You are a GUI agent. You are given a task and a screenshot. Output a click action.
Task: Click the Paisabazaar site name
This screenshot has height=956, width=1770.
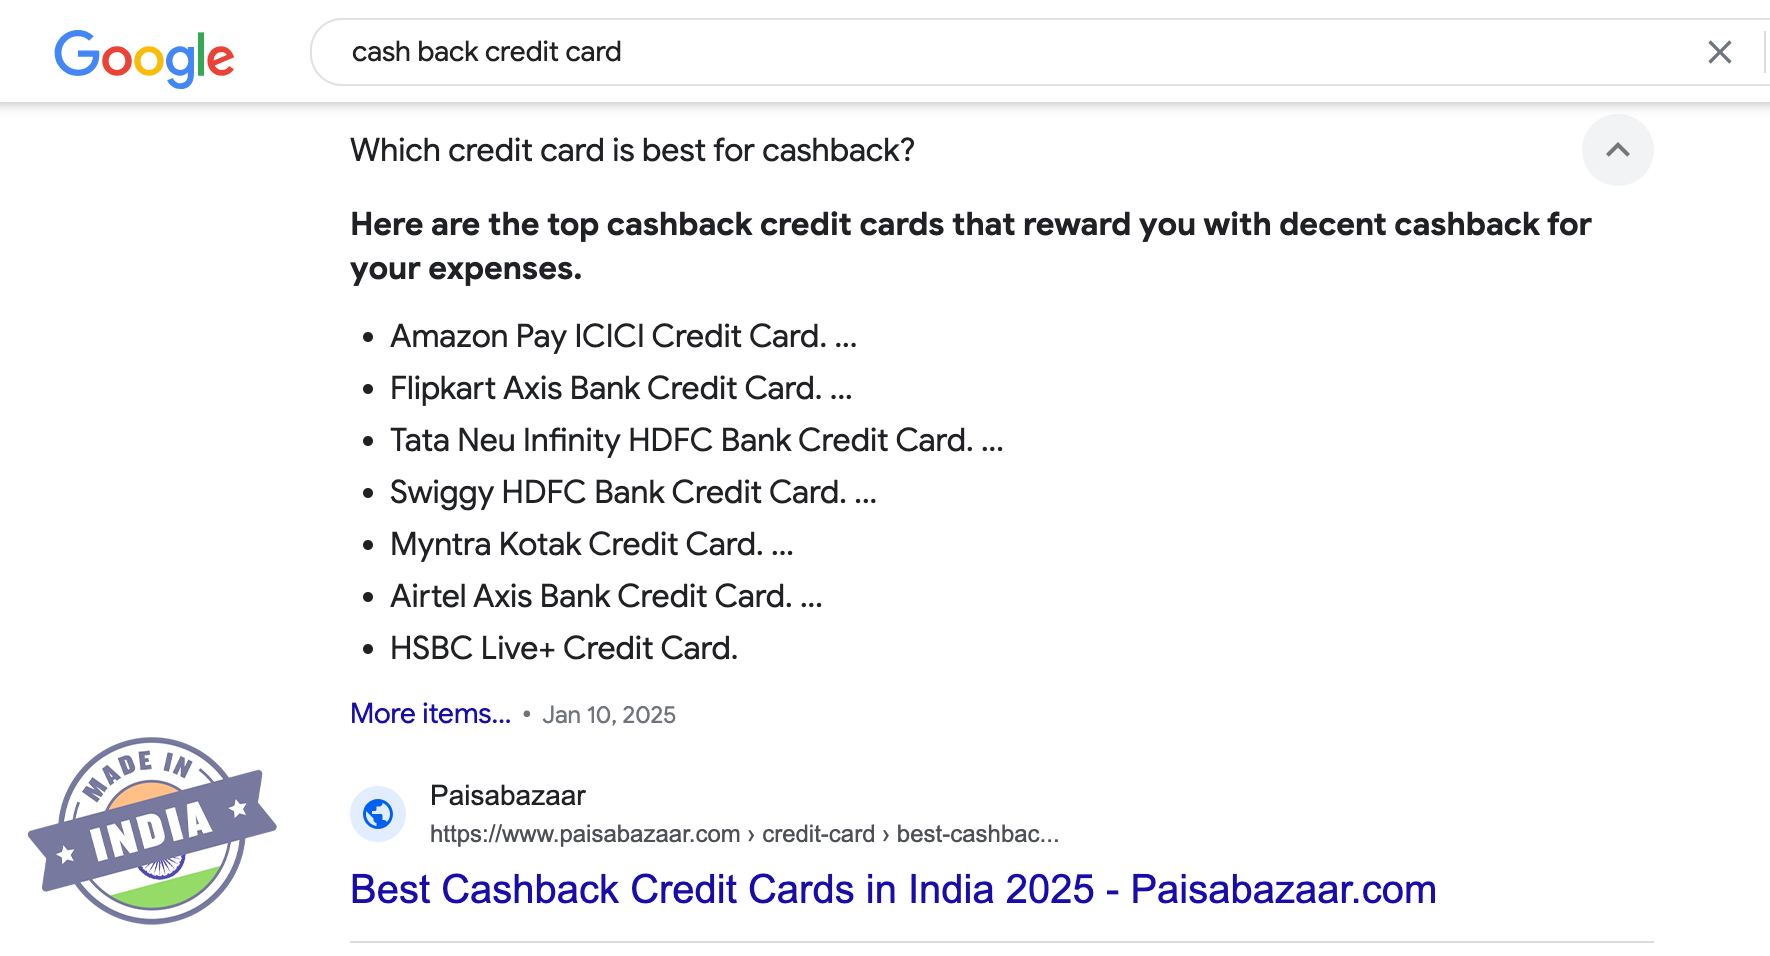click(x=507, y=795)
